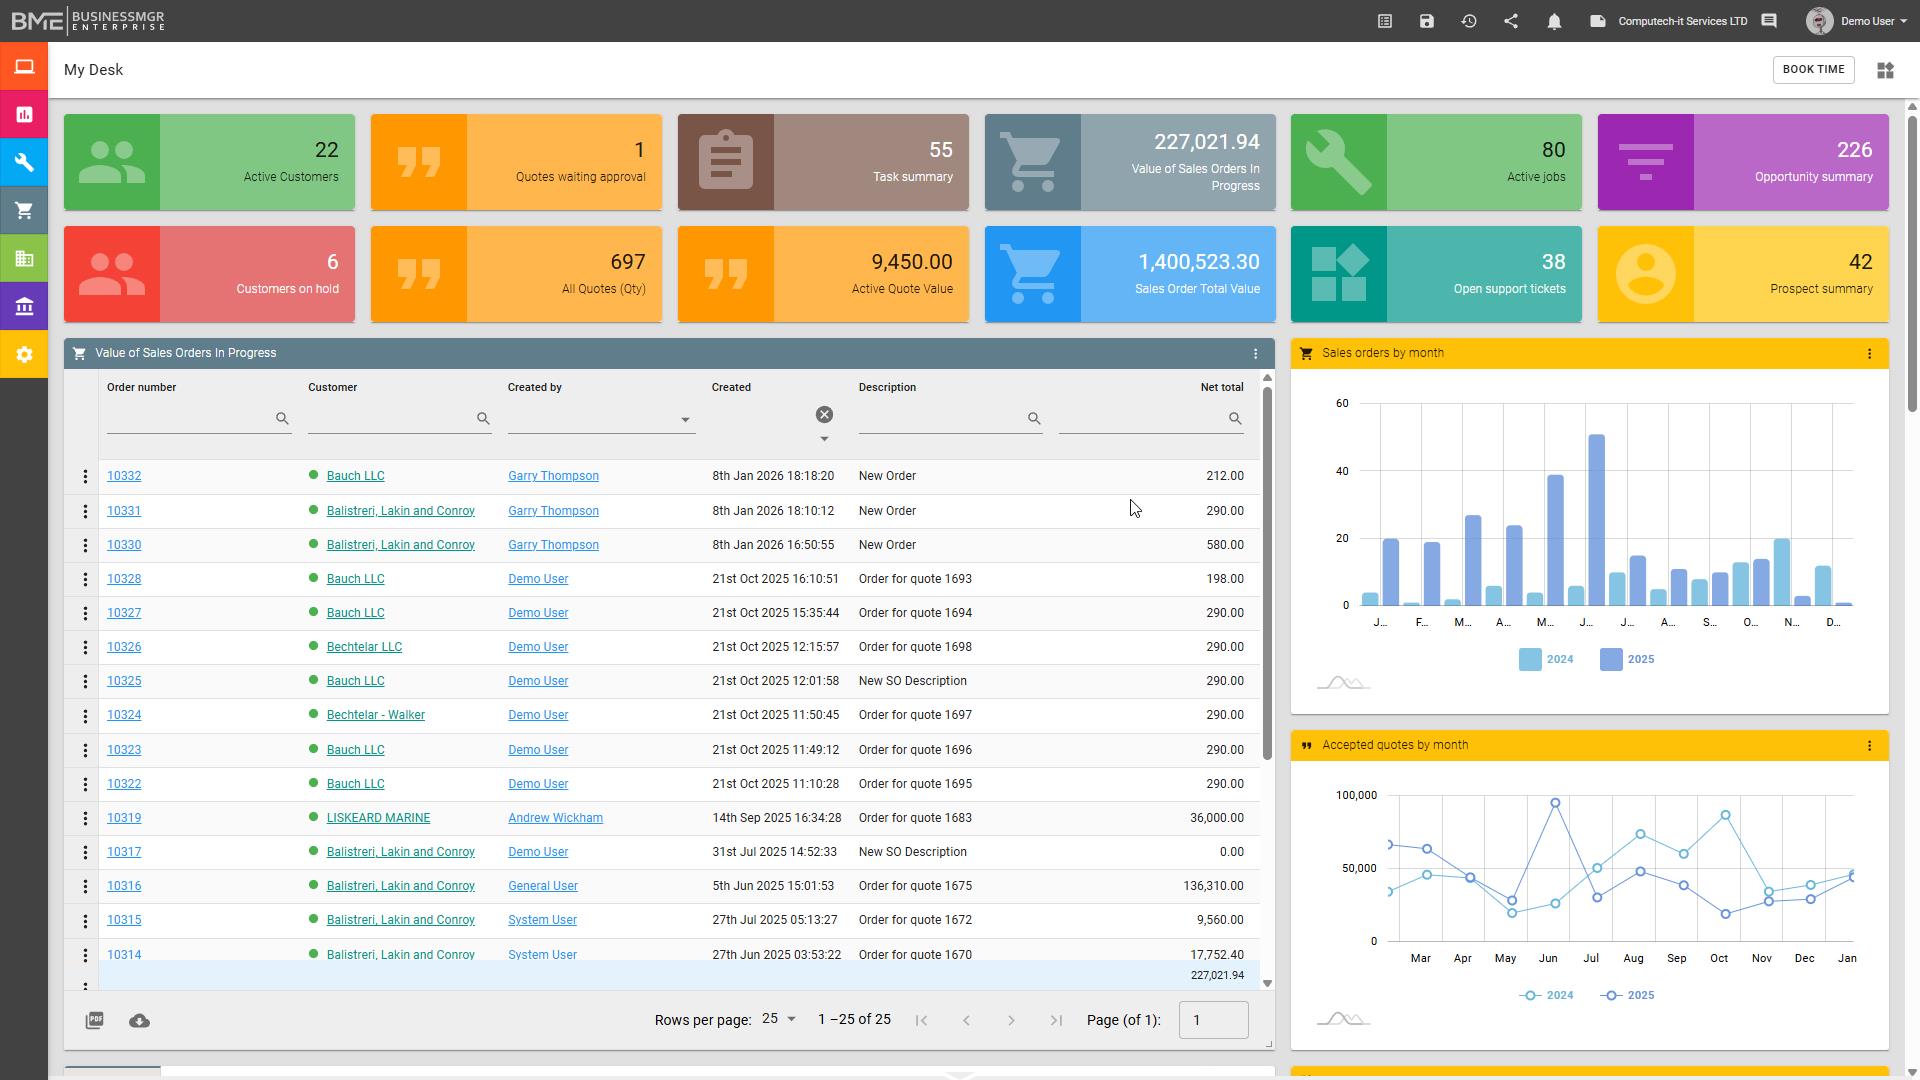
Task: Click the save disk icon in header
Action: coord(1427,21)
